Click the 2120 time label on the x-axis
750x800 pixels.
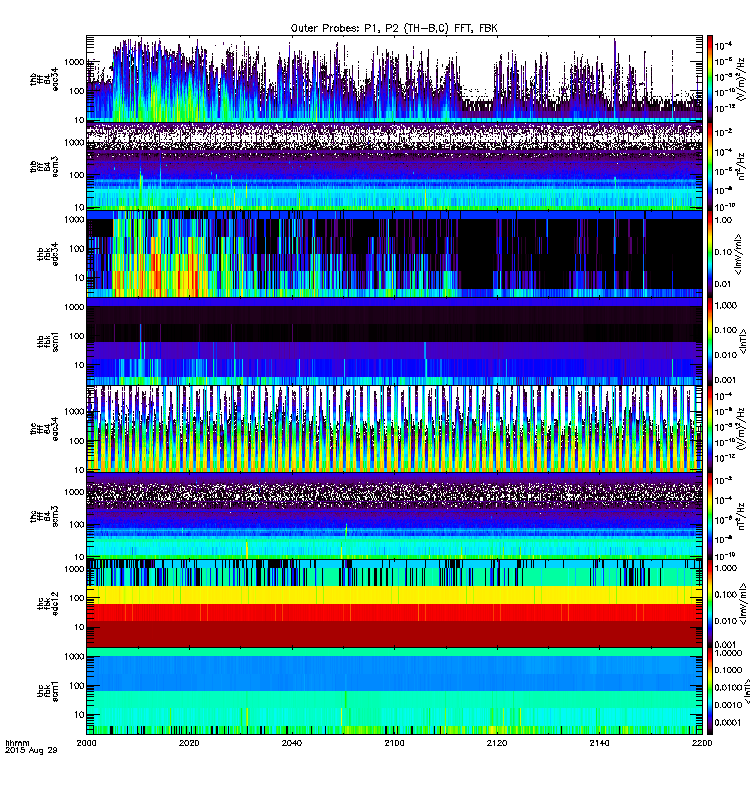tap(497, 743)
